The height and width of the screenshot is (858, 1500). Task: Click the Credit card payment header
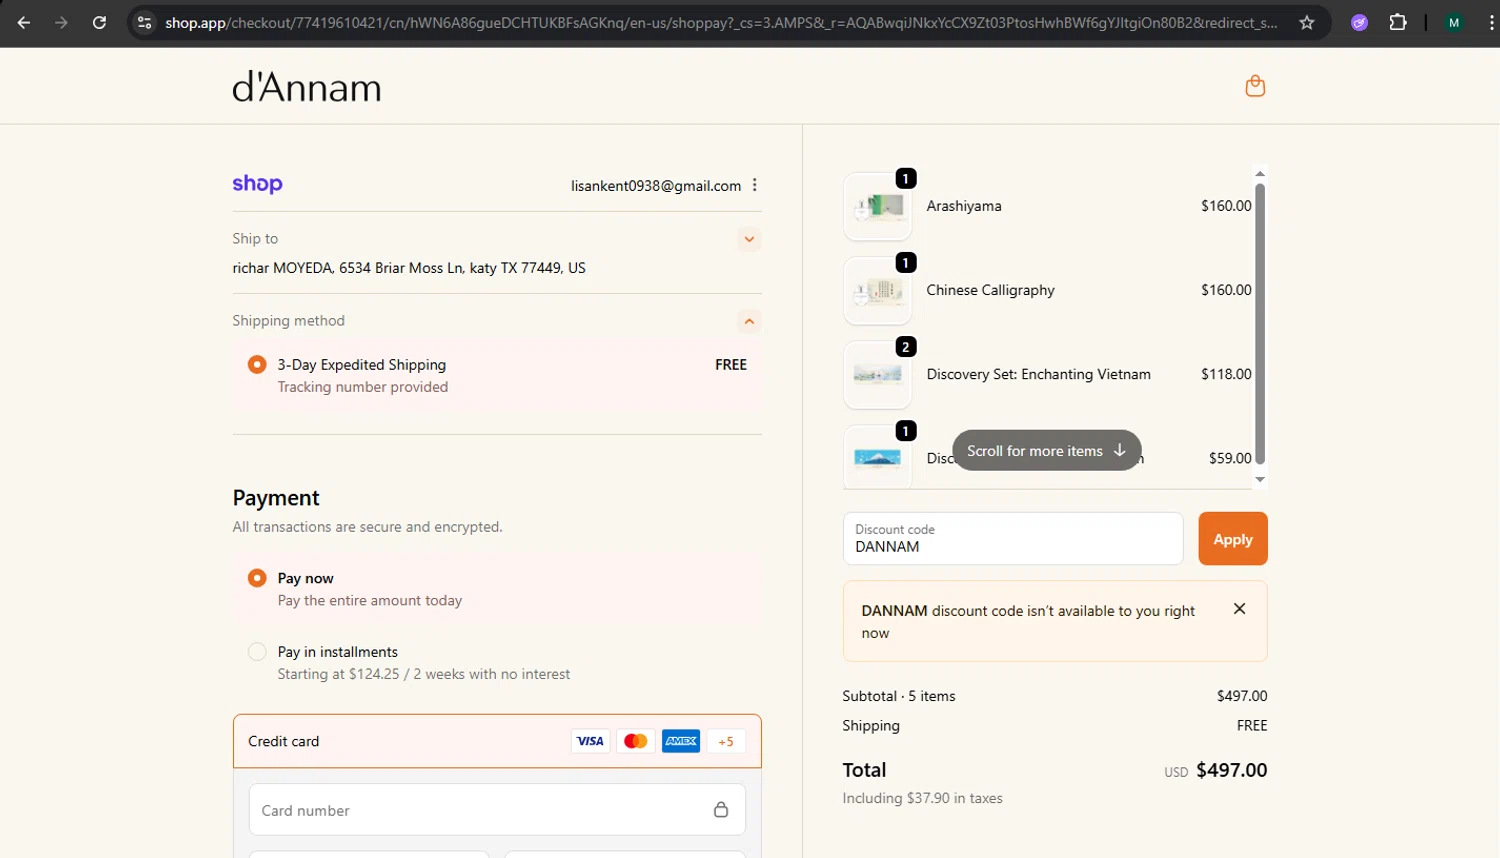tap(497, 741)
